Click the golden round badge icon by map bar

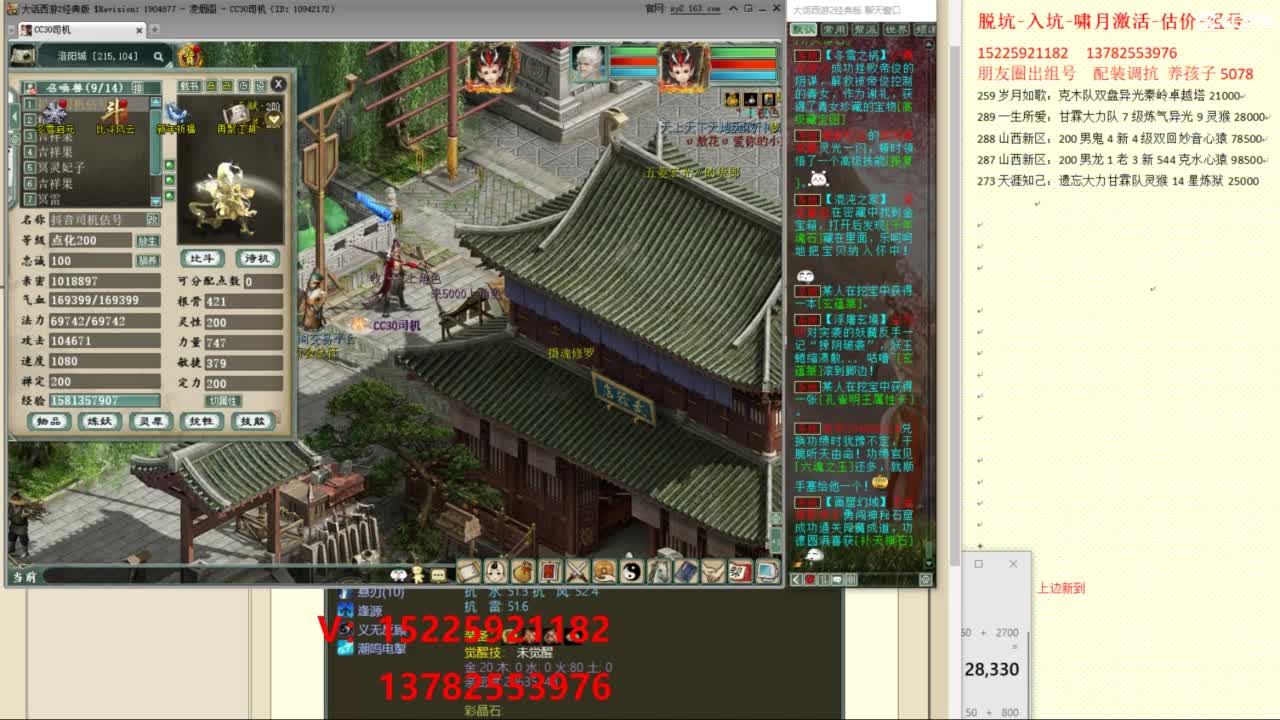[x=190, y=55]
